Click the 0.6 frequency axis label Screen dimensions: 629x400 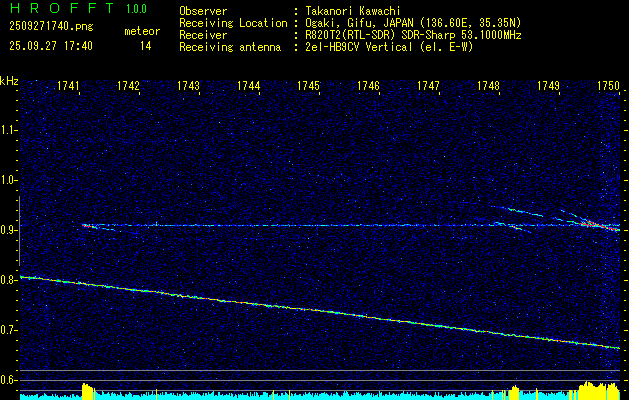(x=9, y=380)
